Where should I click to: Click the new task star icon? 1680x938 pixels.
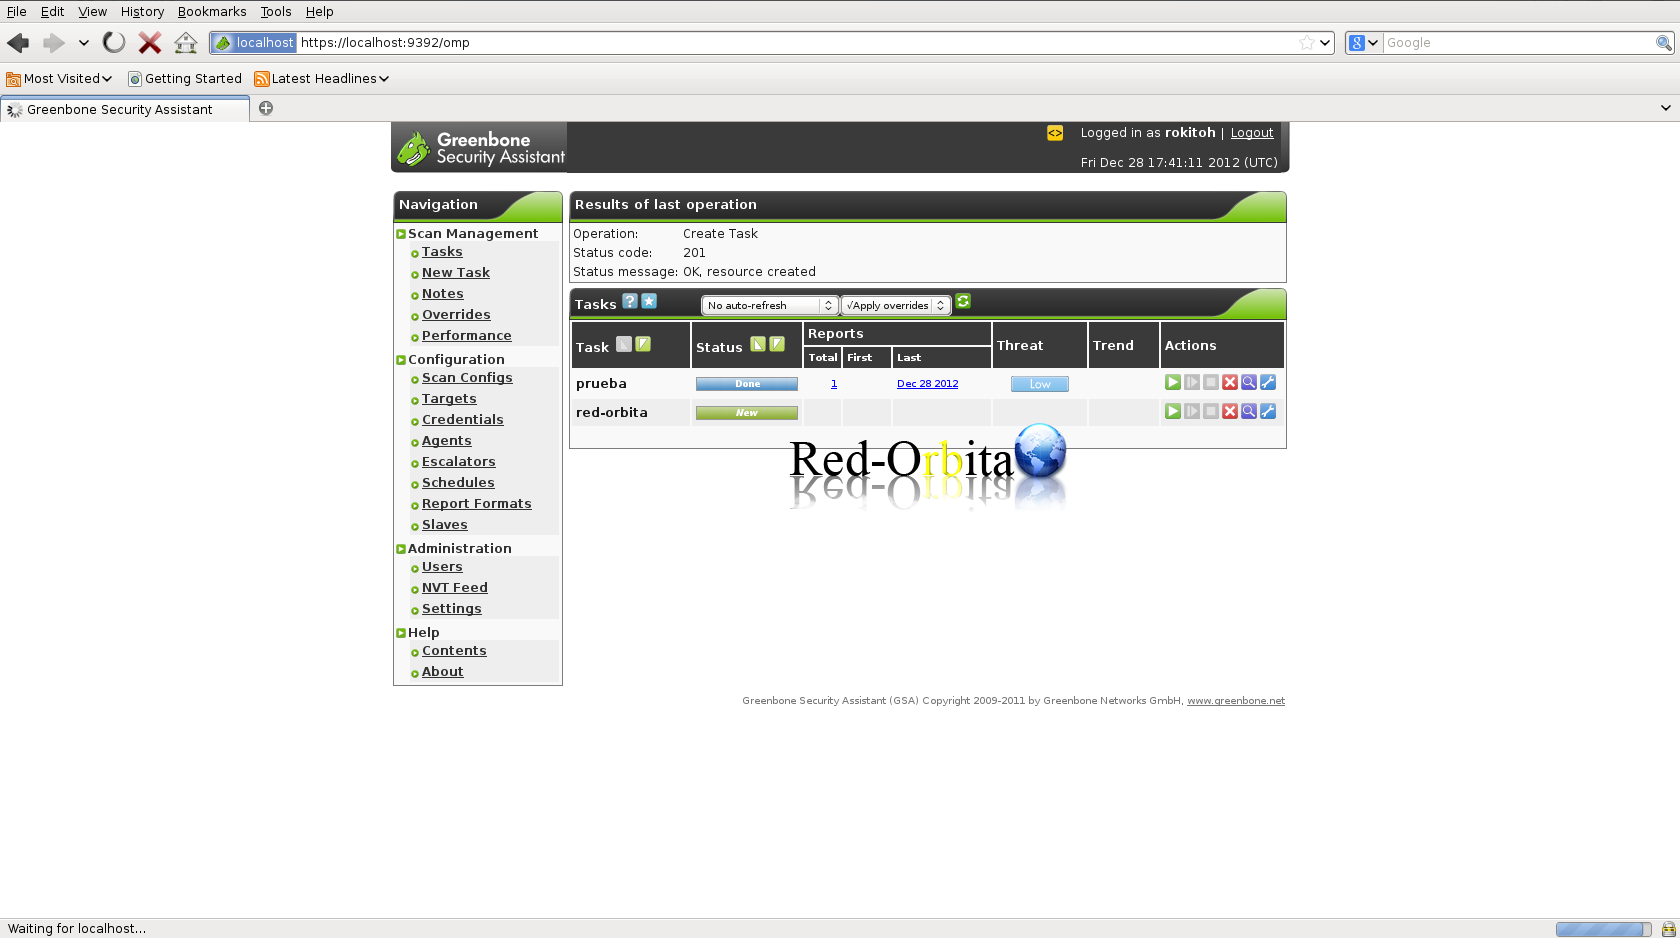pyautogui.click(x=649, y=301)
